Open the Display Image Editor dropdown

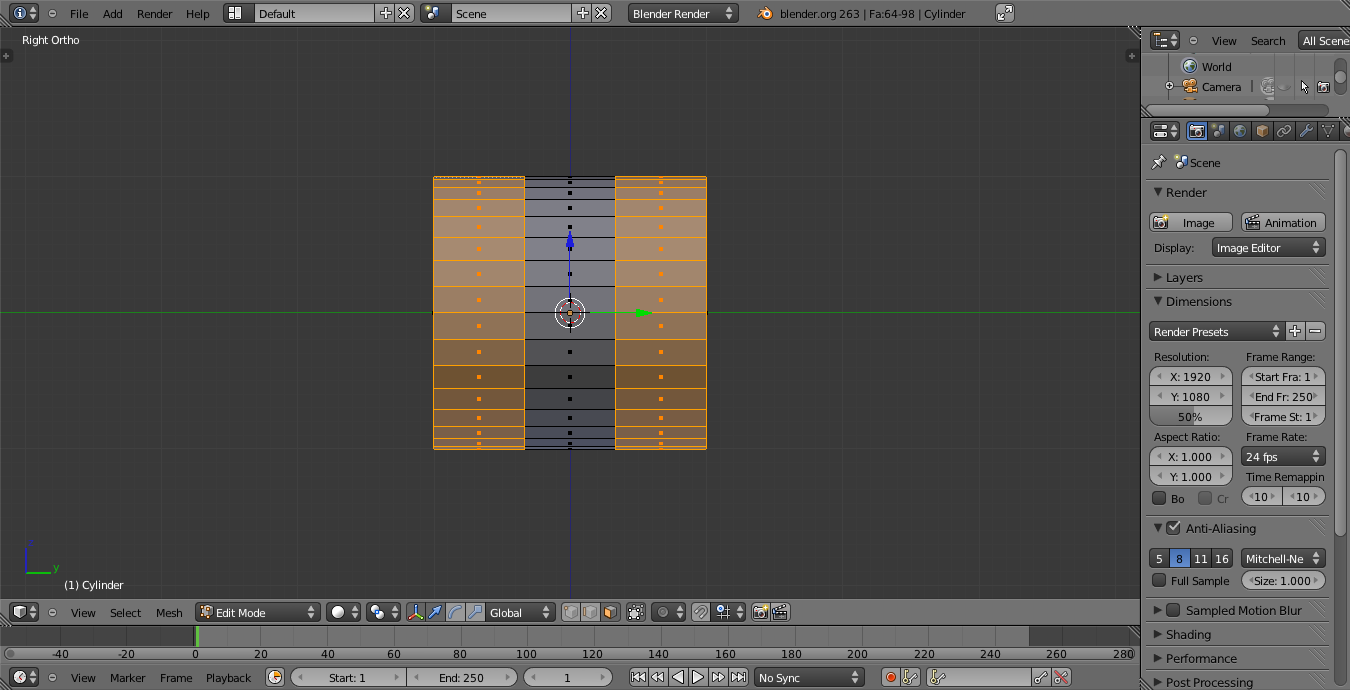pyautogui.click(x=1269, y=247)
